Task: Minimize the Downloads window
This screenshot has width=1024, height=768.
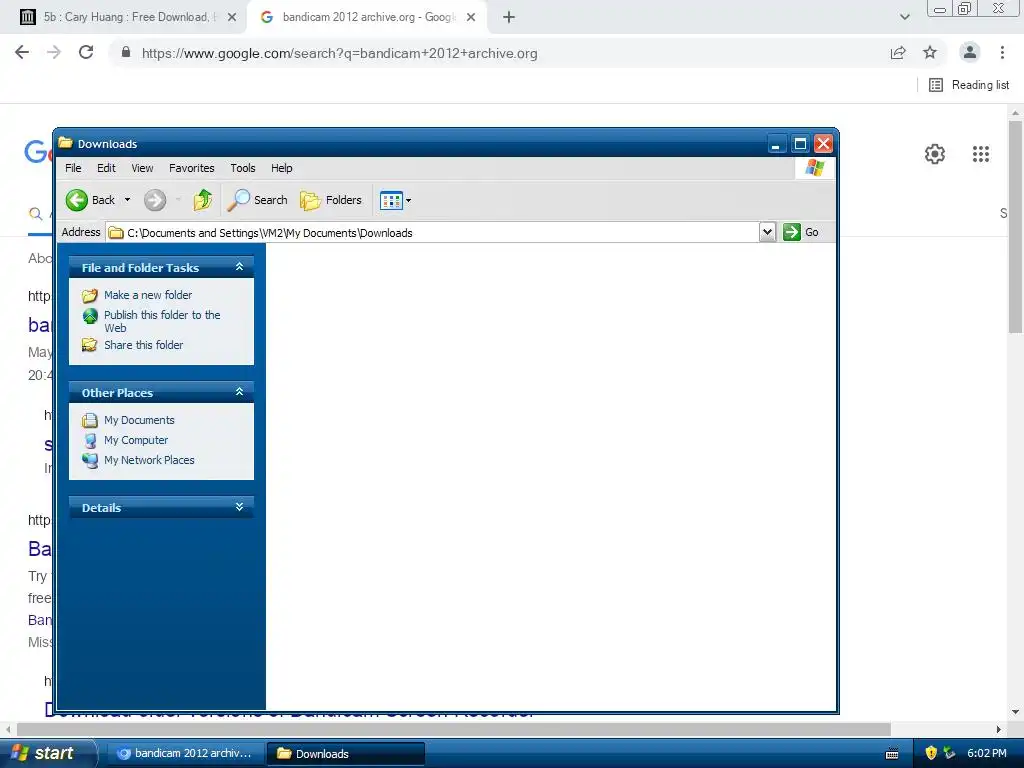Action: (x=775, y=144)
